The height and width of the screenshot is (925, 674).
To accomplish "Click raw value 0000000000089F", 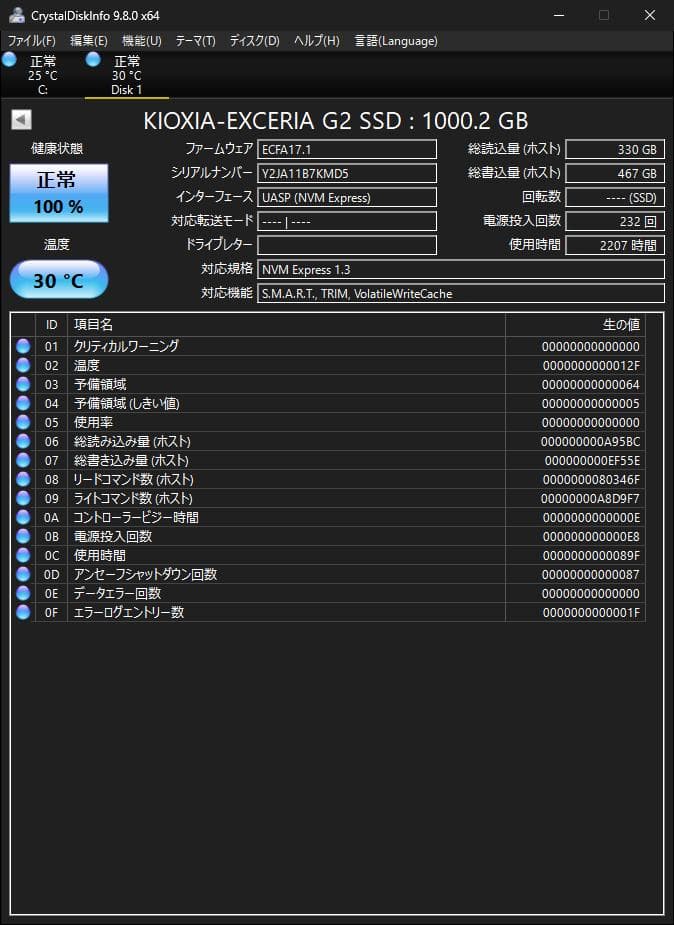I will (x=591, y=555).
